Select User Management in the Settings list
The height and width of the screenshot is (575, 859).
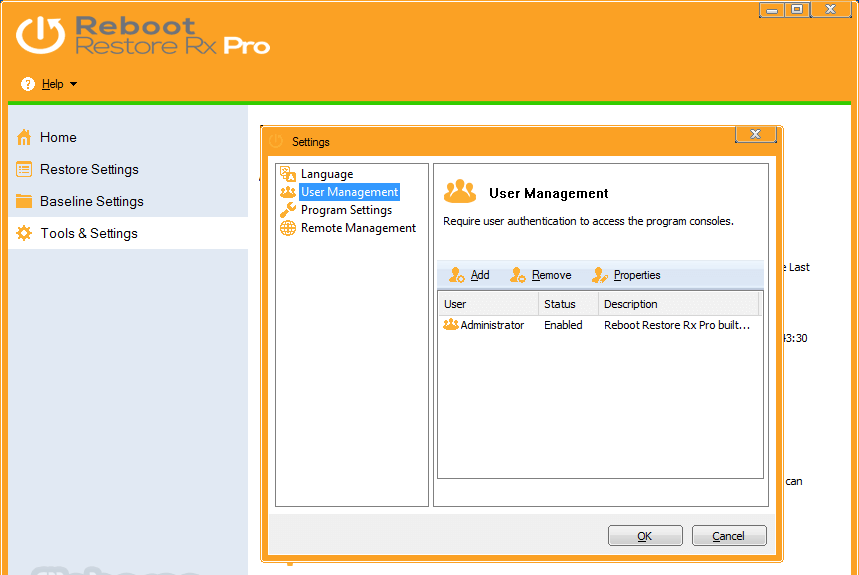(350, 192)
